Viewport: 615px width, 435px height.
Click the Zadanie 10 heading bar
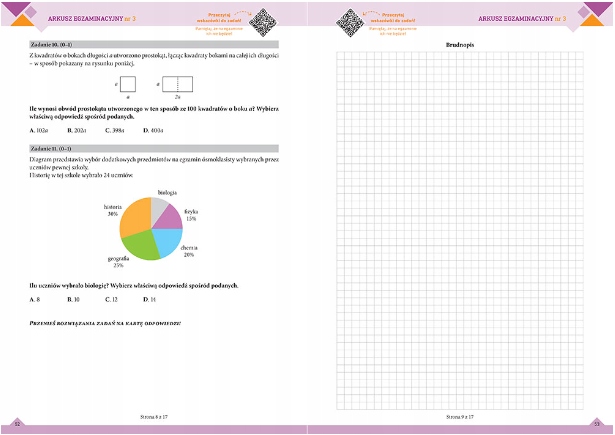pos(154,44)
